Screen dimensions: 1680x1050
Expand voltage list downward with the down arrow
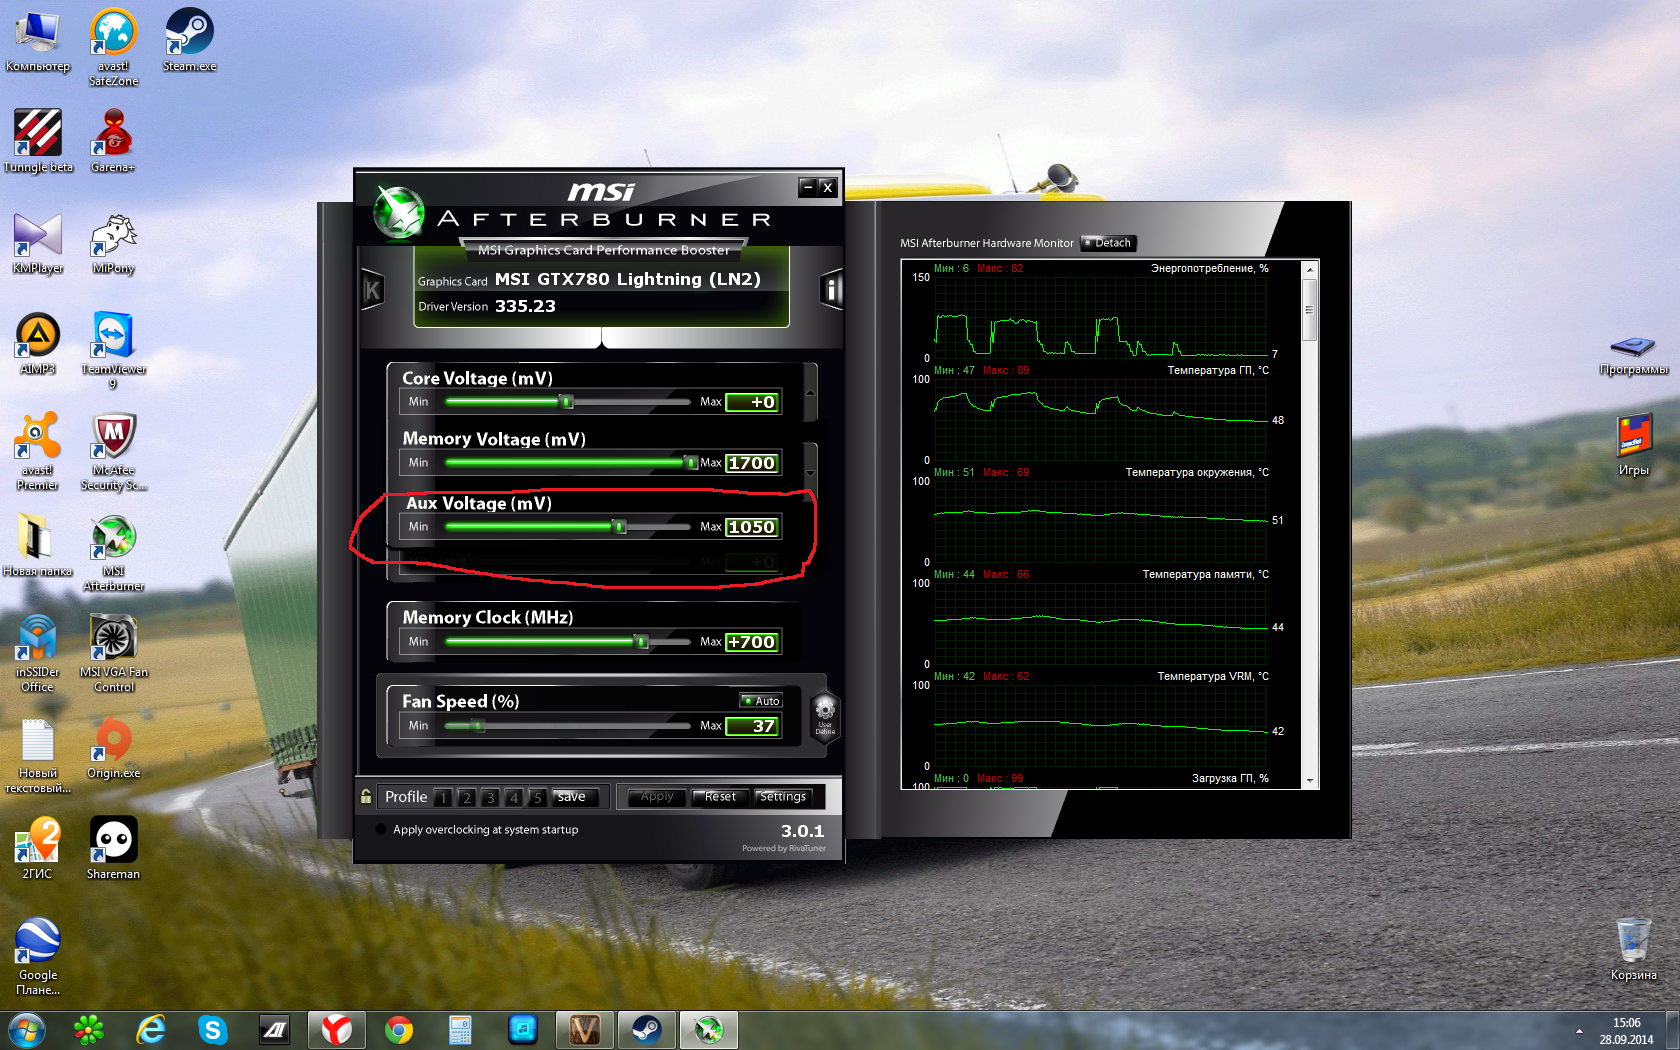point(810,471)
